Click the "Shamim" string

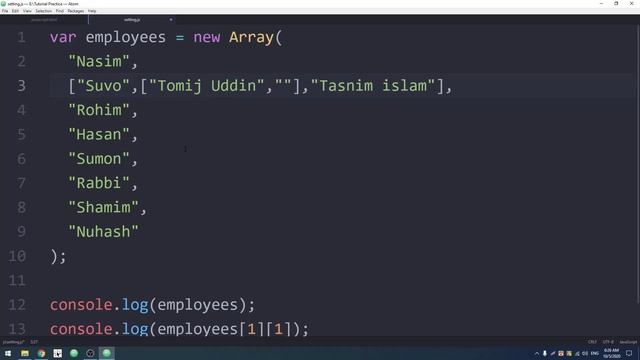click(x=104, y=207)
